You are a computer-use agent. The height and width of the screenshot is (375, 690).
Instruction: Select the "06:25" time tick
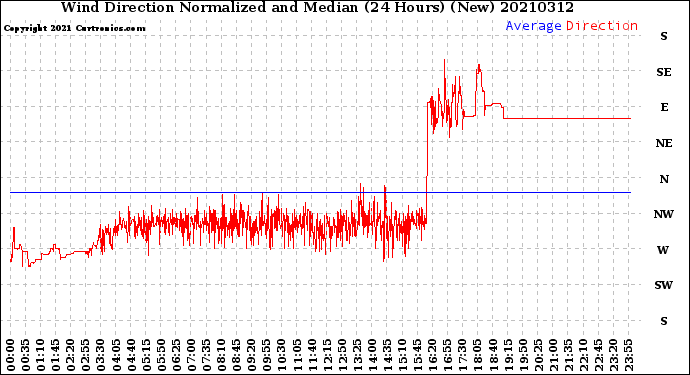pyautogui.click(x=176, y=355)
